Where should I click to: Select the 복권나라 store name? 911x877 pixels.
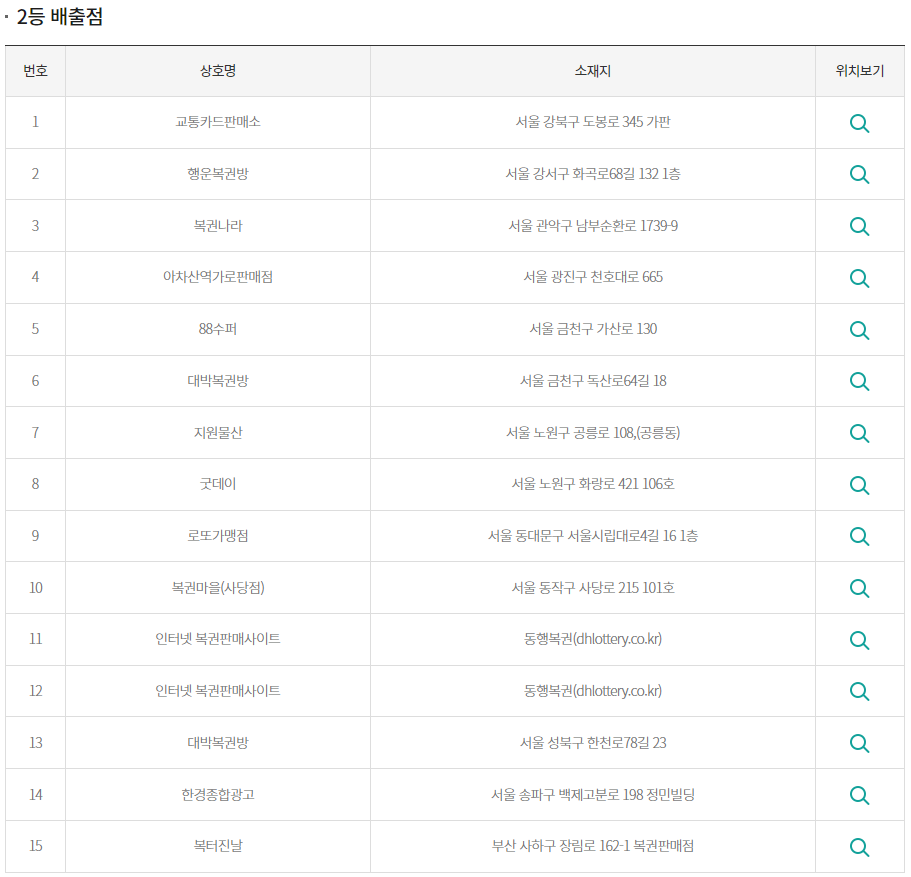218,225
